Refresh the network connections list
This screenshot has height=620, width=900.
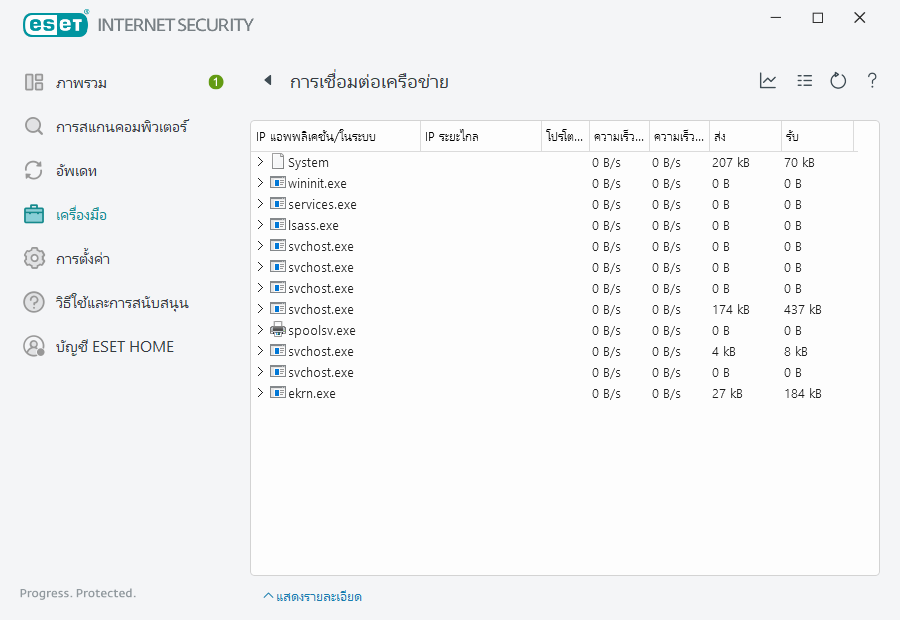point(838,81)
